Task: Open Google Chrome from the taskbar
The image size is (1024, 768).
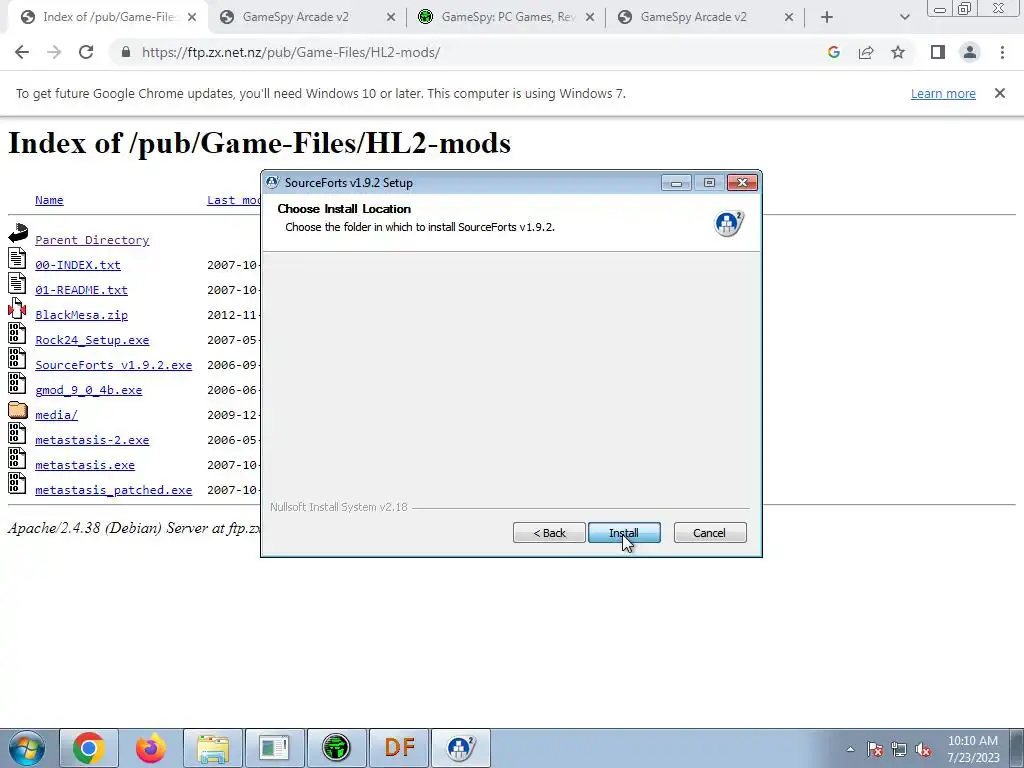Action: click(89, 748)
